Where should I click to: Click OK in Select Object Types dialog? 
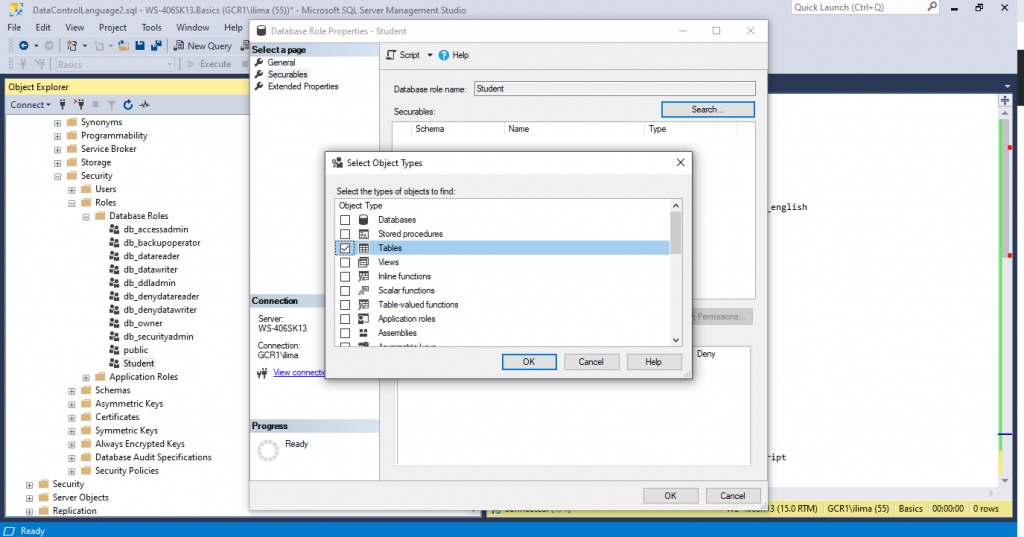pyautogui.click(x=529, y=362)
